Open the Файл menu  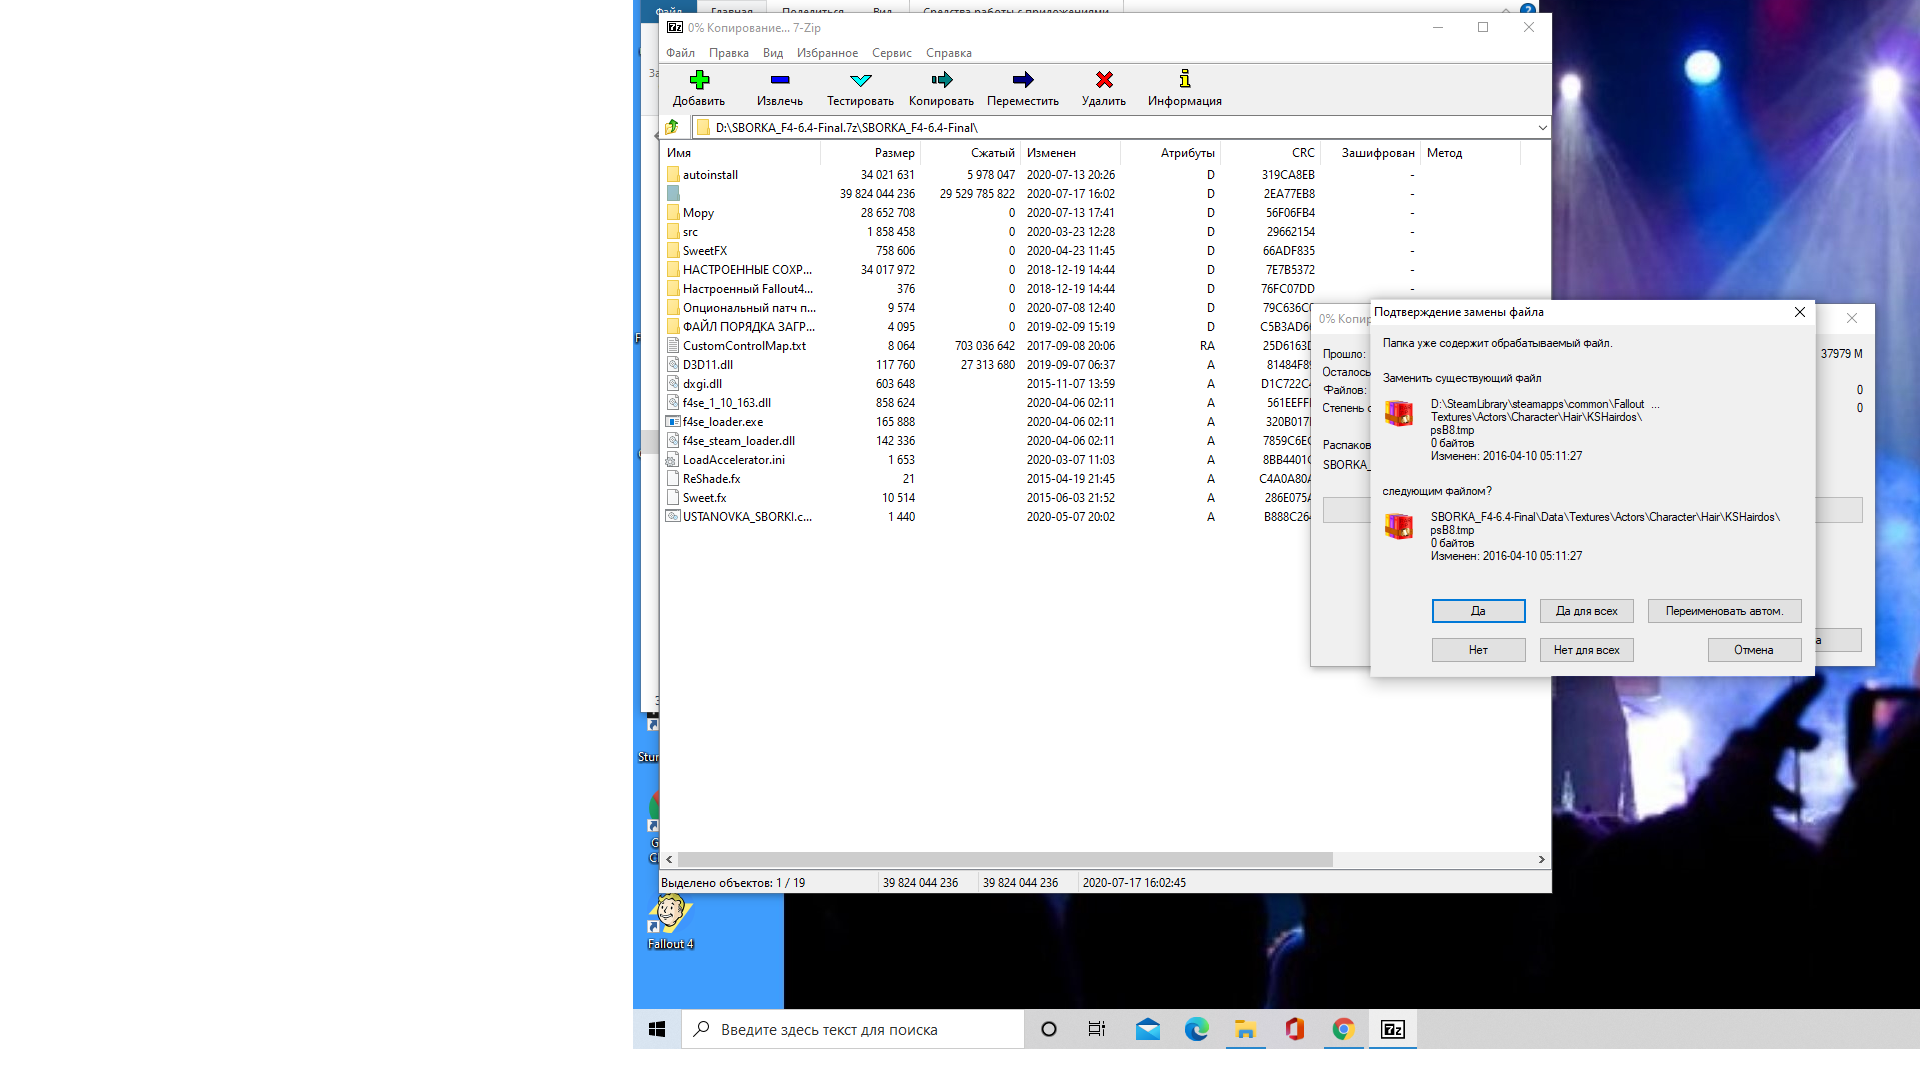(680, 53)
